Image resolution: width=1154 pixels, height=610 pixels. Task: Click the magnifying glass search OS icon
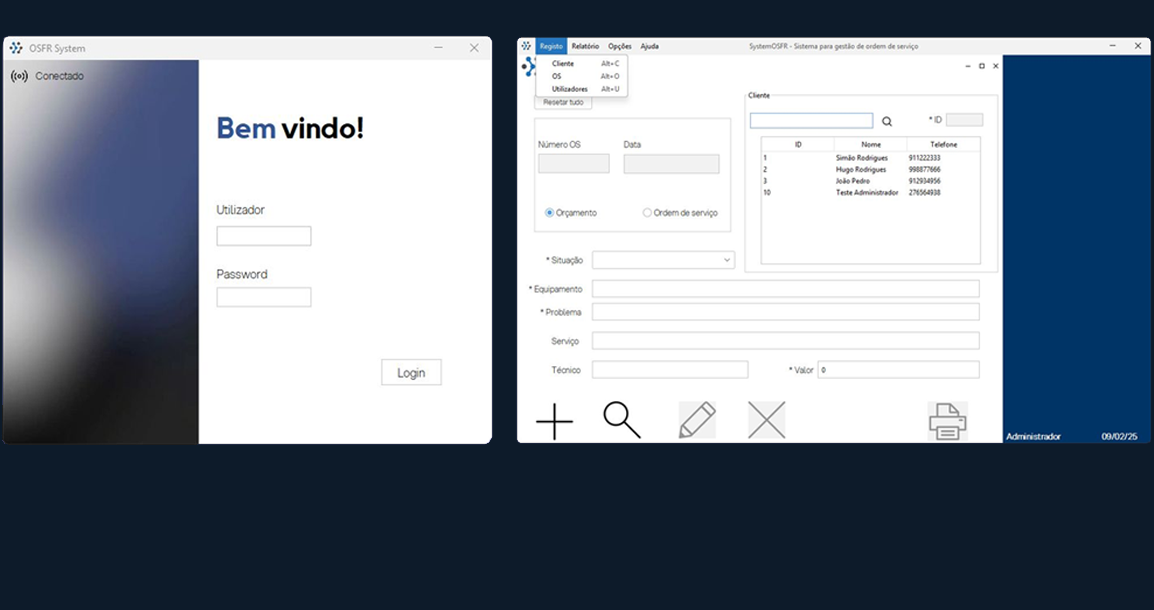click(x=622, y=420)
